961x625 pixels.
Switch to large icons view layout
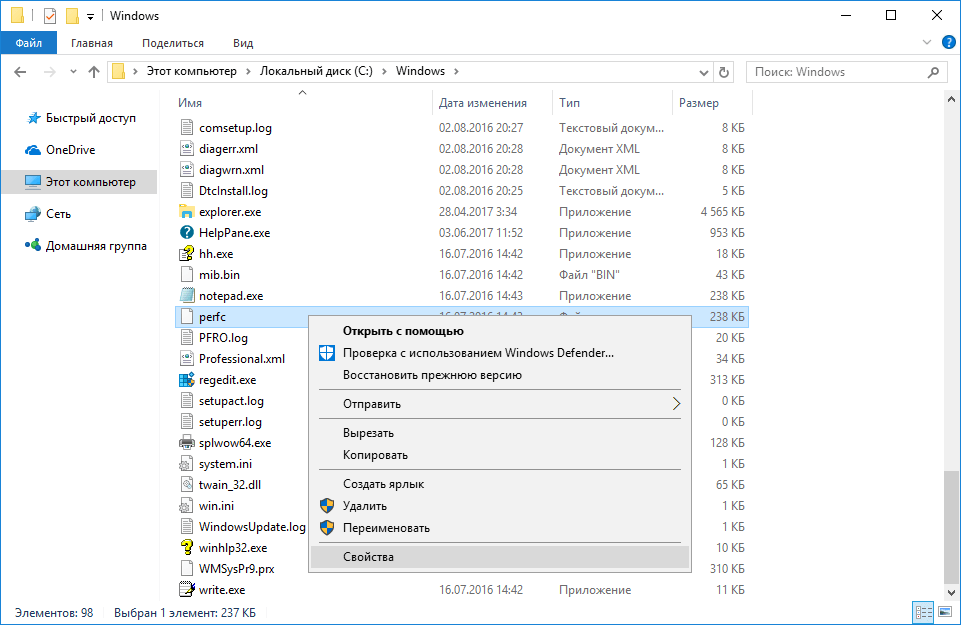coord(945,612)
